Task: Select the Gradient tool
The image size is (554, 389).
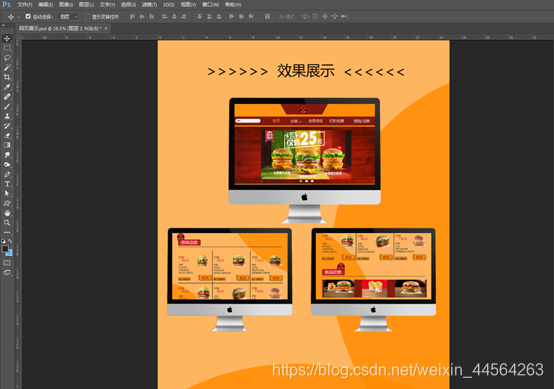Action: click(x=7, y=145)
